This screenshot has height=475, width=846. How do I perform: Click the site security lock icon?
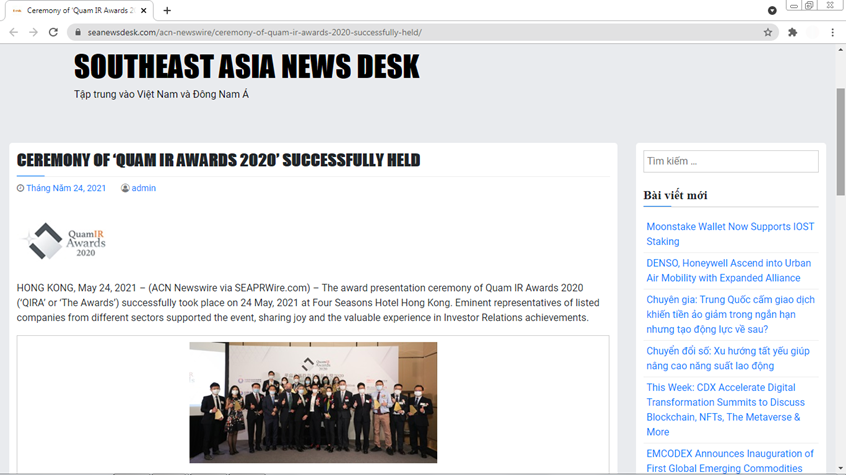point(78,32)
